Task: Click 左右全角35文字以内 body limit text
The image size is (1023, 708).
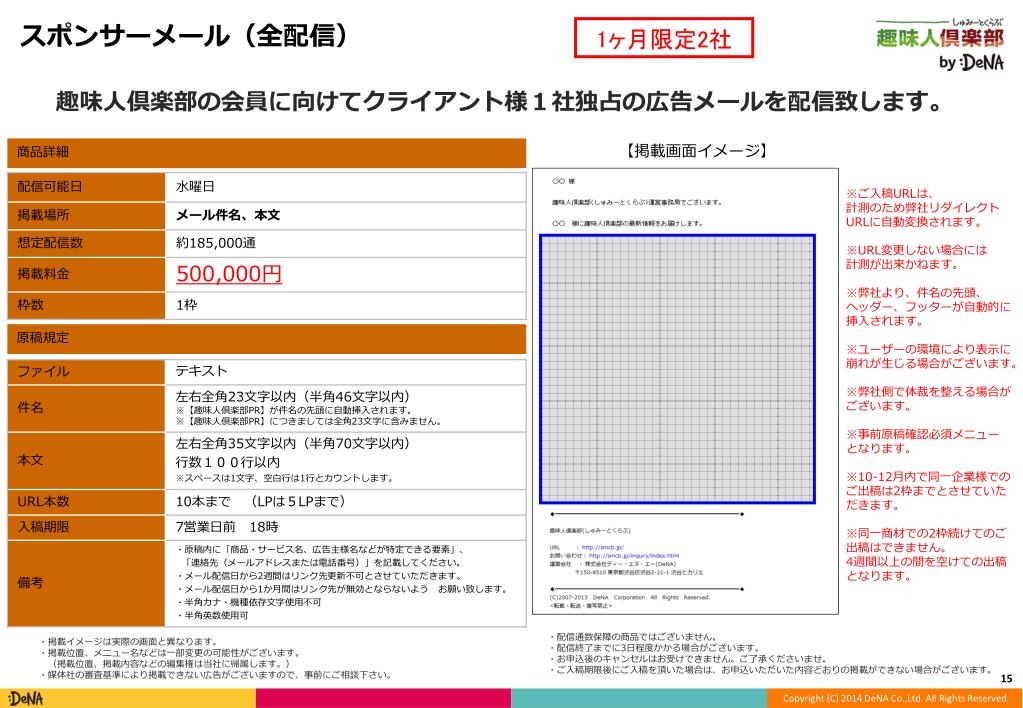Action: [293, 443]
